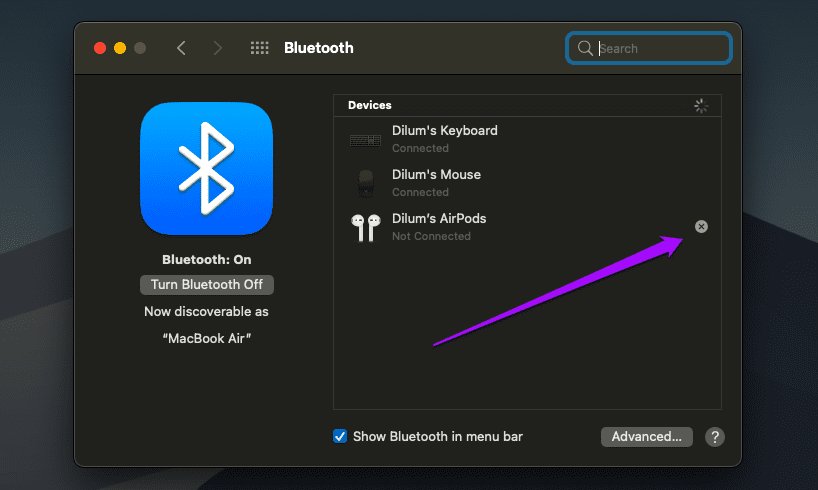Go forward with the right chevron
The height and width of the screenshot is (490, 818).
click(x=218, y=48)
